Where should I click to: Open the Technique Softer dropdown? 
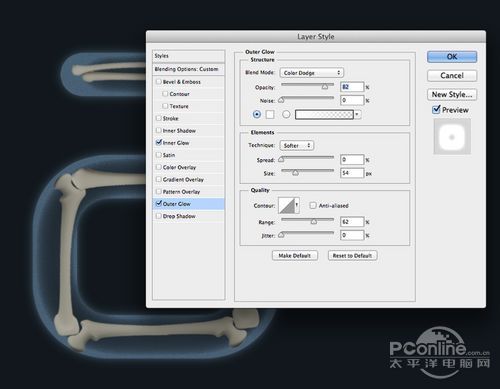(x=297, y=145)
